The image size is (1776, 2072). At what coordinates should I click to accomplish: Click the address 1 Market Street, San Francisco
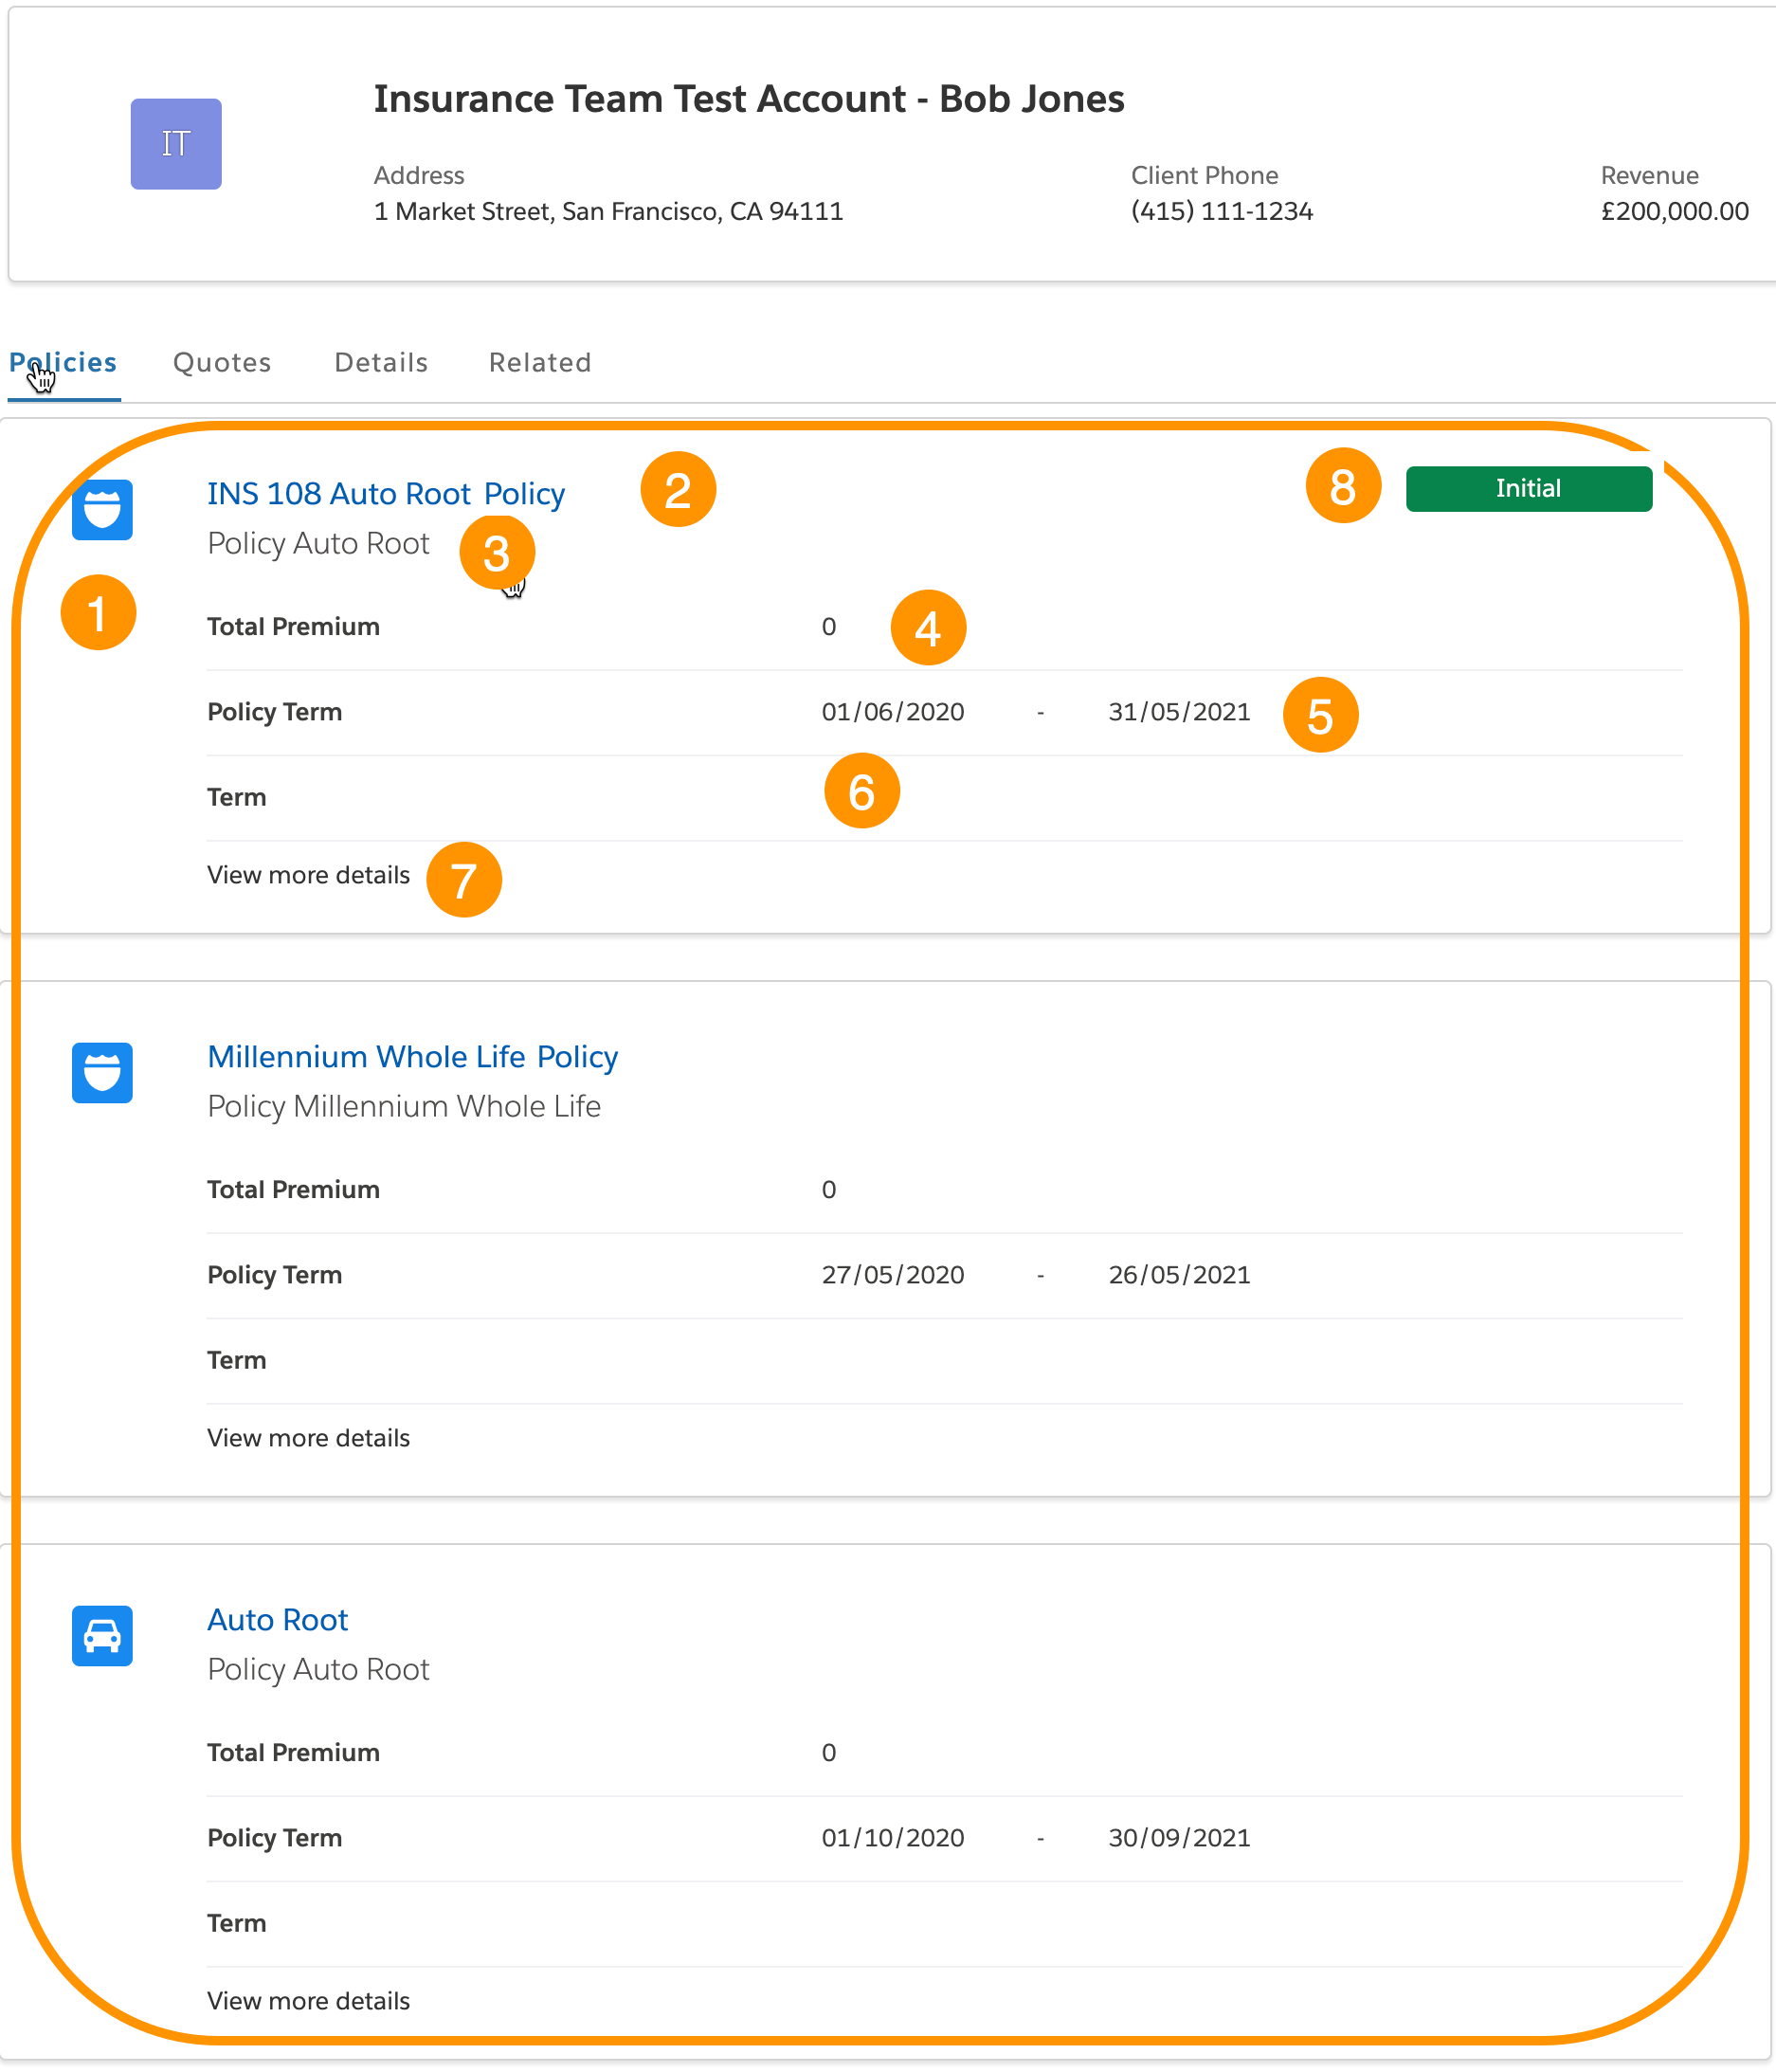click(x=608, y=211)
